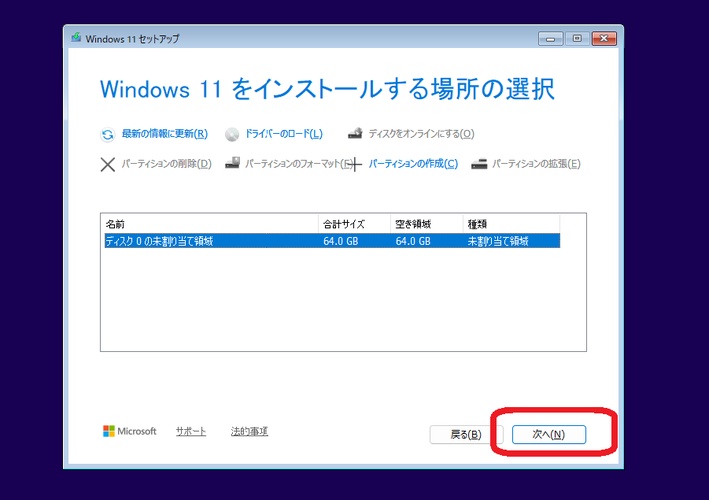The width and height of the screenshot is (709, 500).
Task: Click the 次へ(N) button
Action: click(549, 434)
